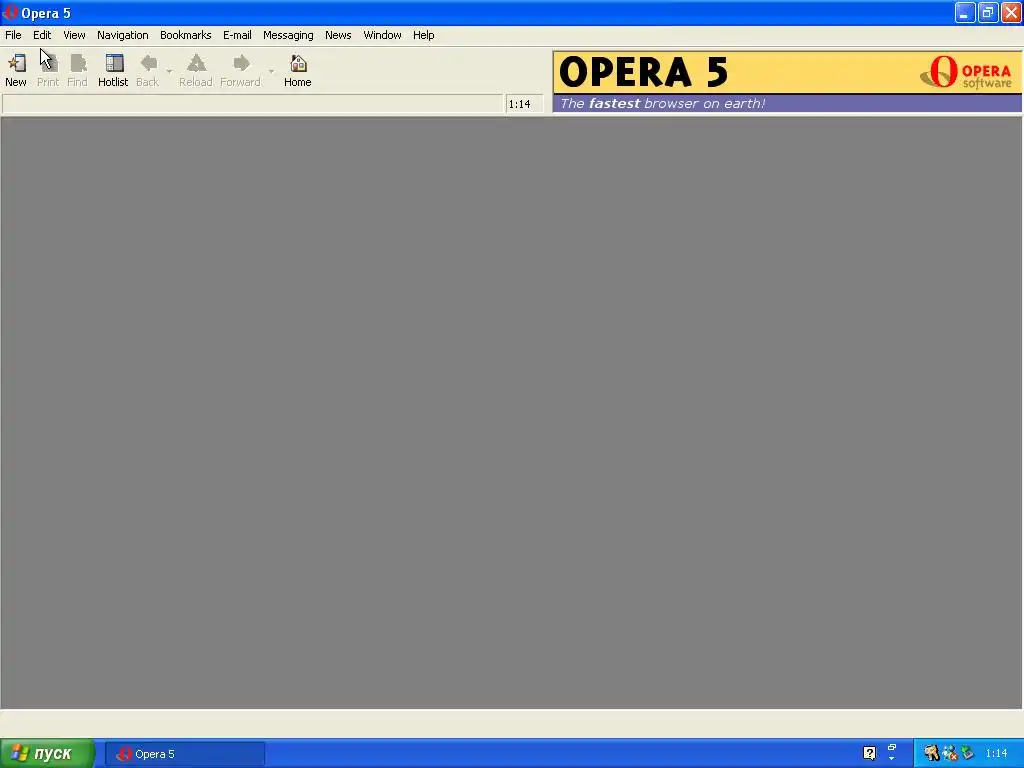Click the Back arrow icon

(x=148, y=70)
